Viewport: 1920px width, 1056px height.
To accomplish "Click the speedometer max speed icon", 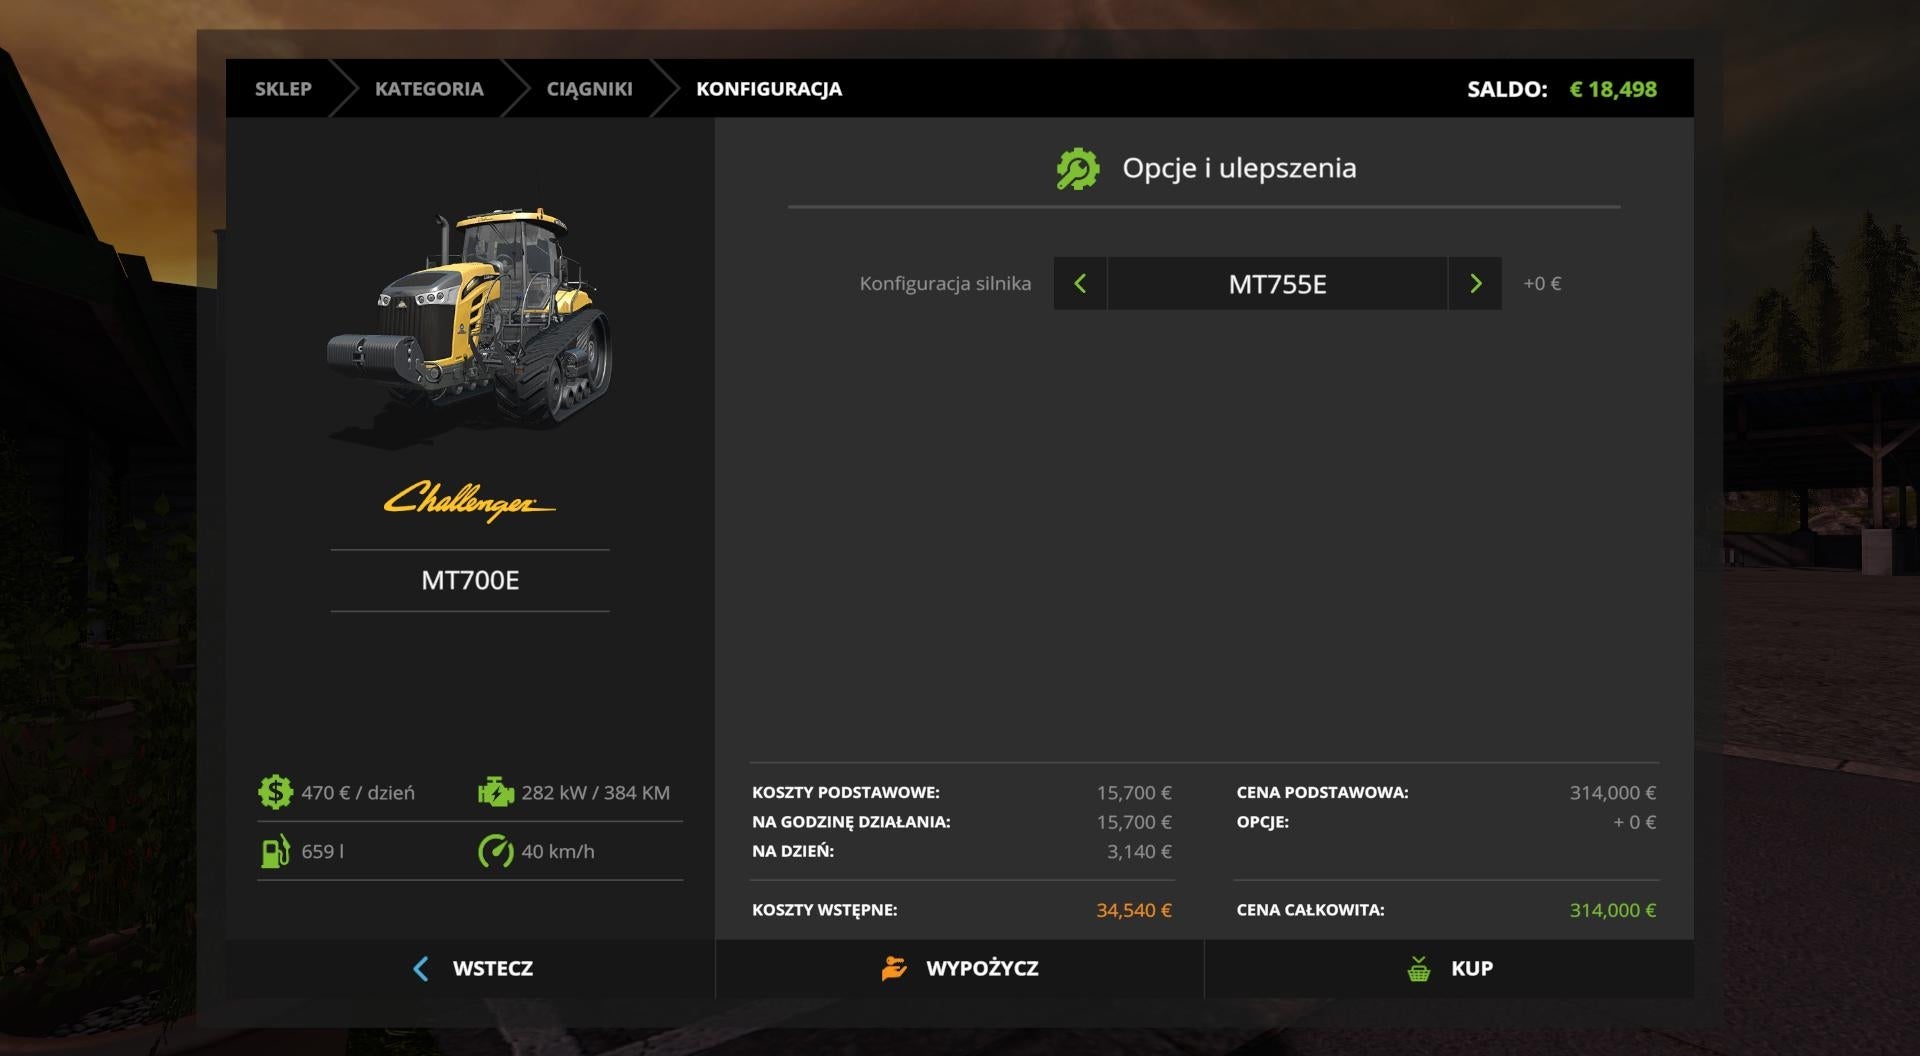I will point(495,851).
